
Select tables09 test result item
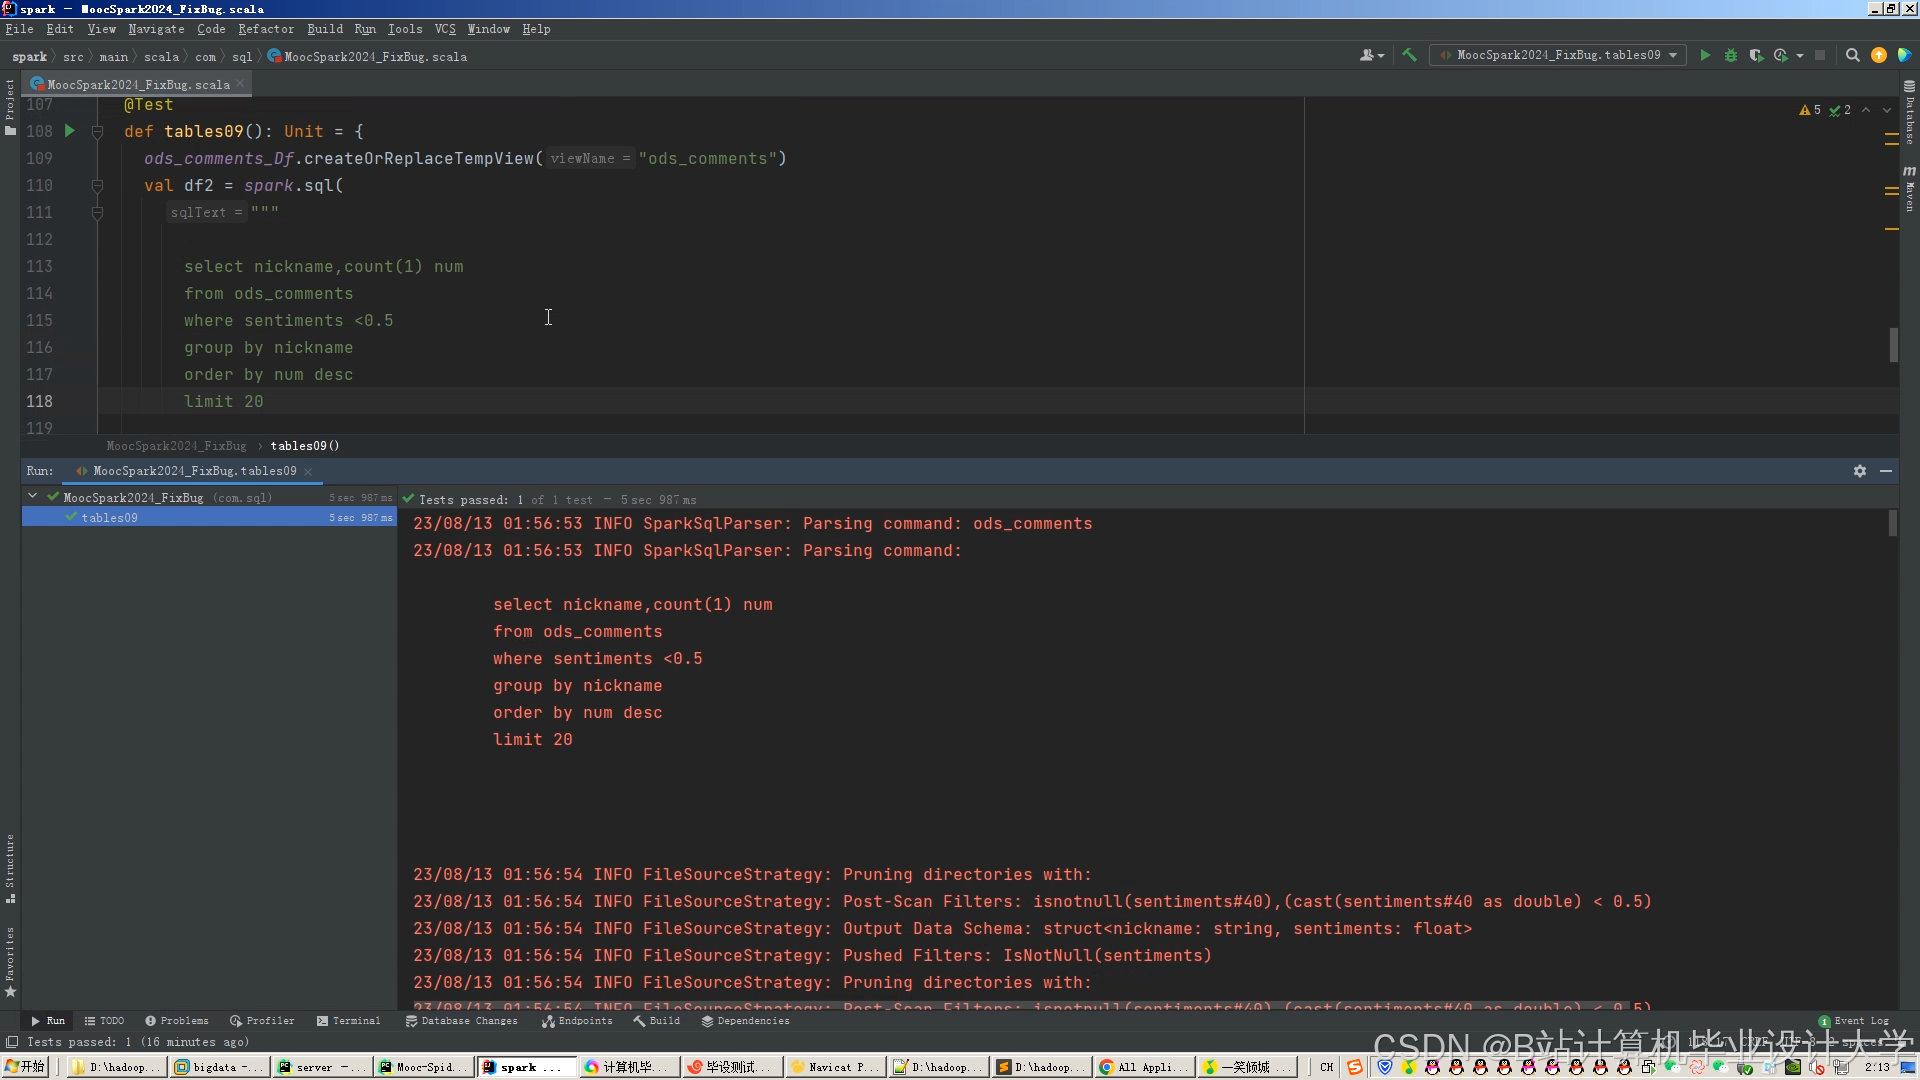pos(110,518)
